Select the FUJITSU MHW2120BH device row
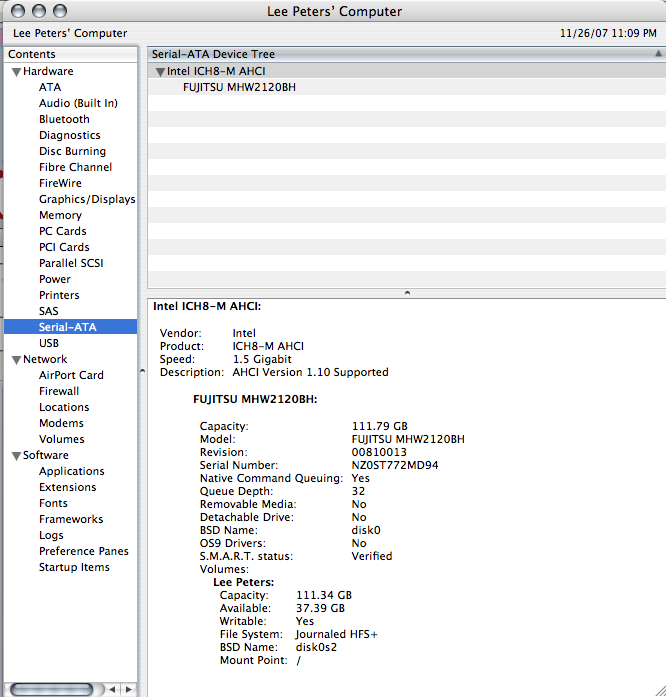This screenshot has width=666, height=697. [x=407, y=87]
